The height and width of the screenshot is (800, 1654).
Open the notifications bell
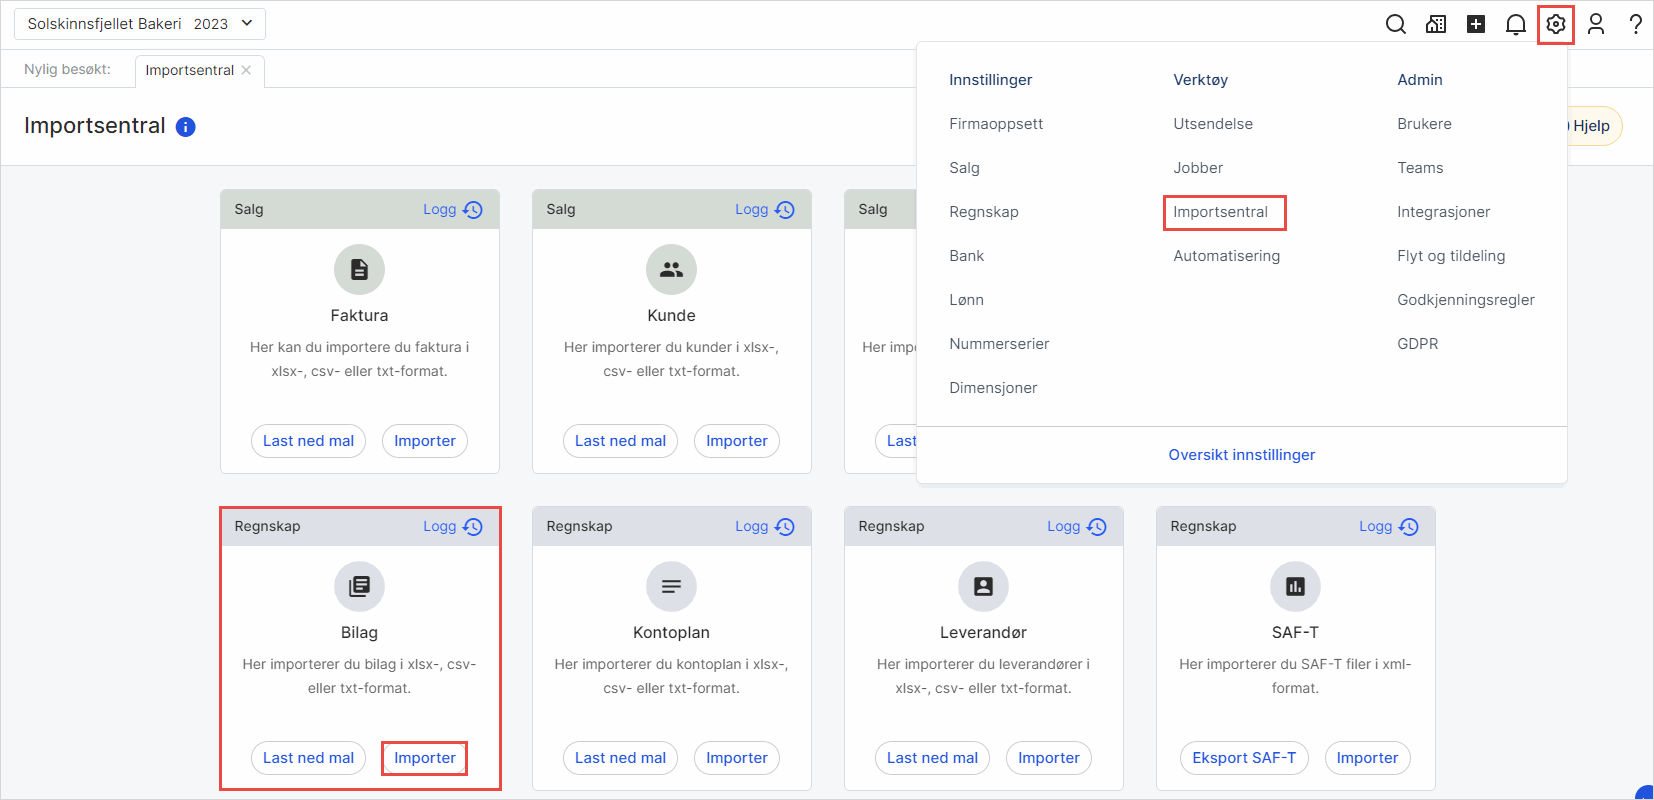(x=1515, y=24)
